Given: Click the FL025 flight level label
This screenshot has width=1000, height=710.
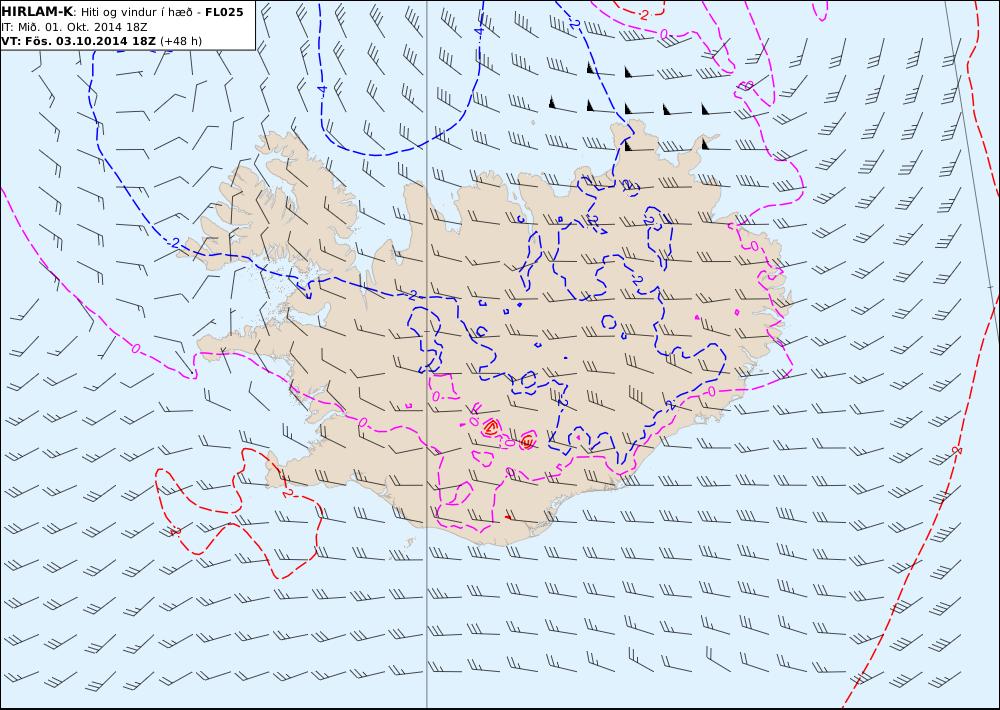Looking at the screenshot, I should [224, 12].
